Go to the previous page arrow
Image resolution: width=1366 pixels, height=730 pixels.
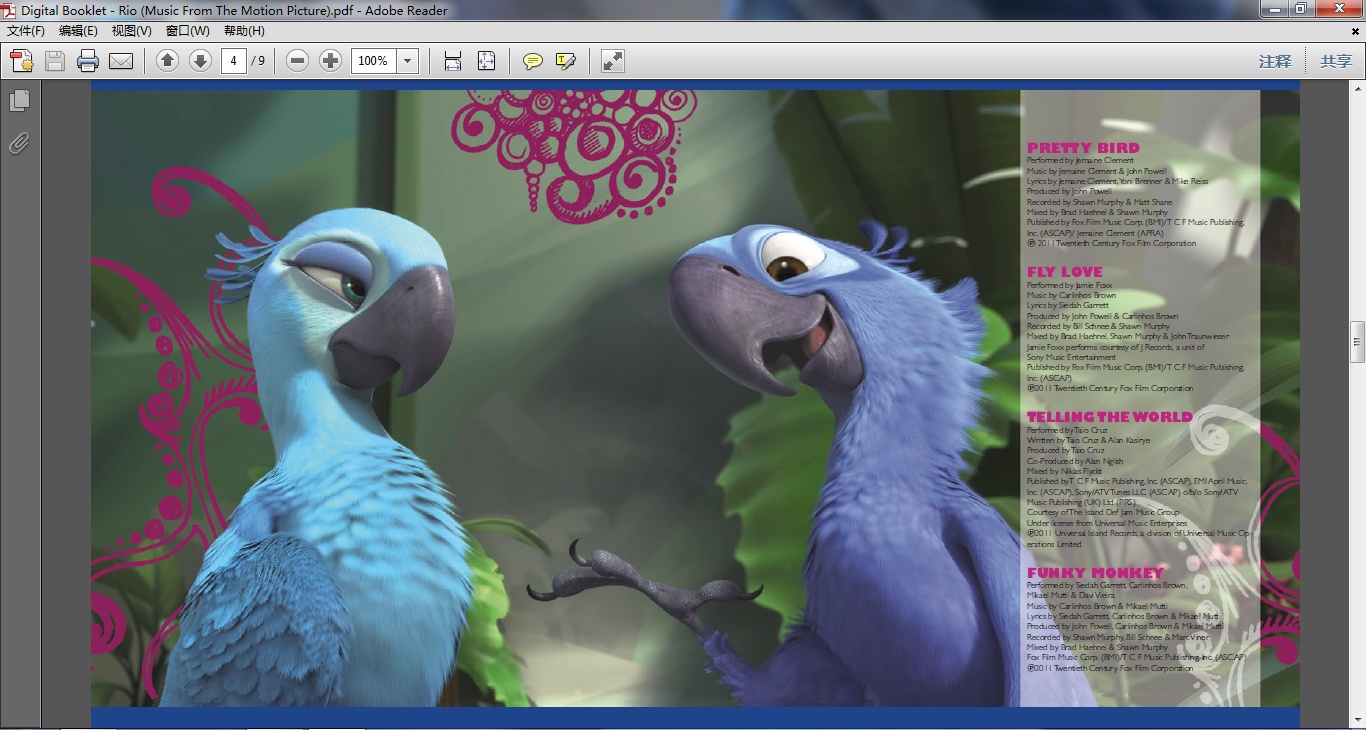pyautogui.click(x=167, y=61)
